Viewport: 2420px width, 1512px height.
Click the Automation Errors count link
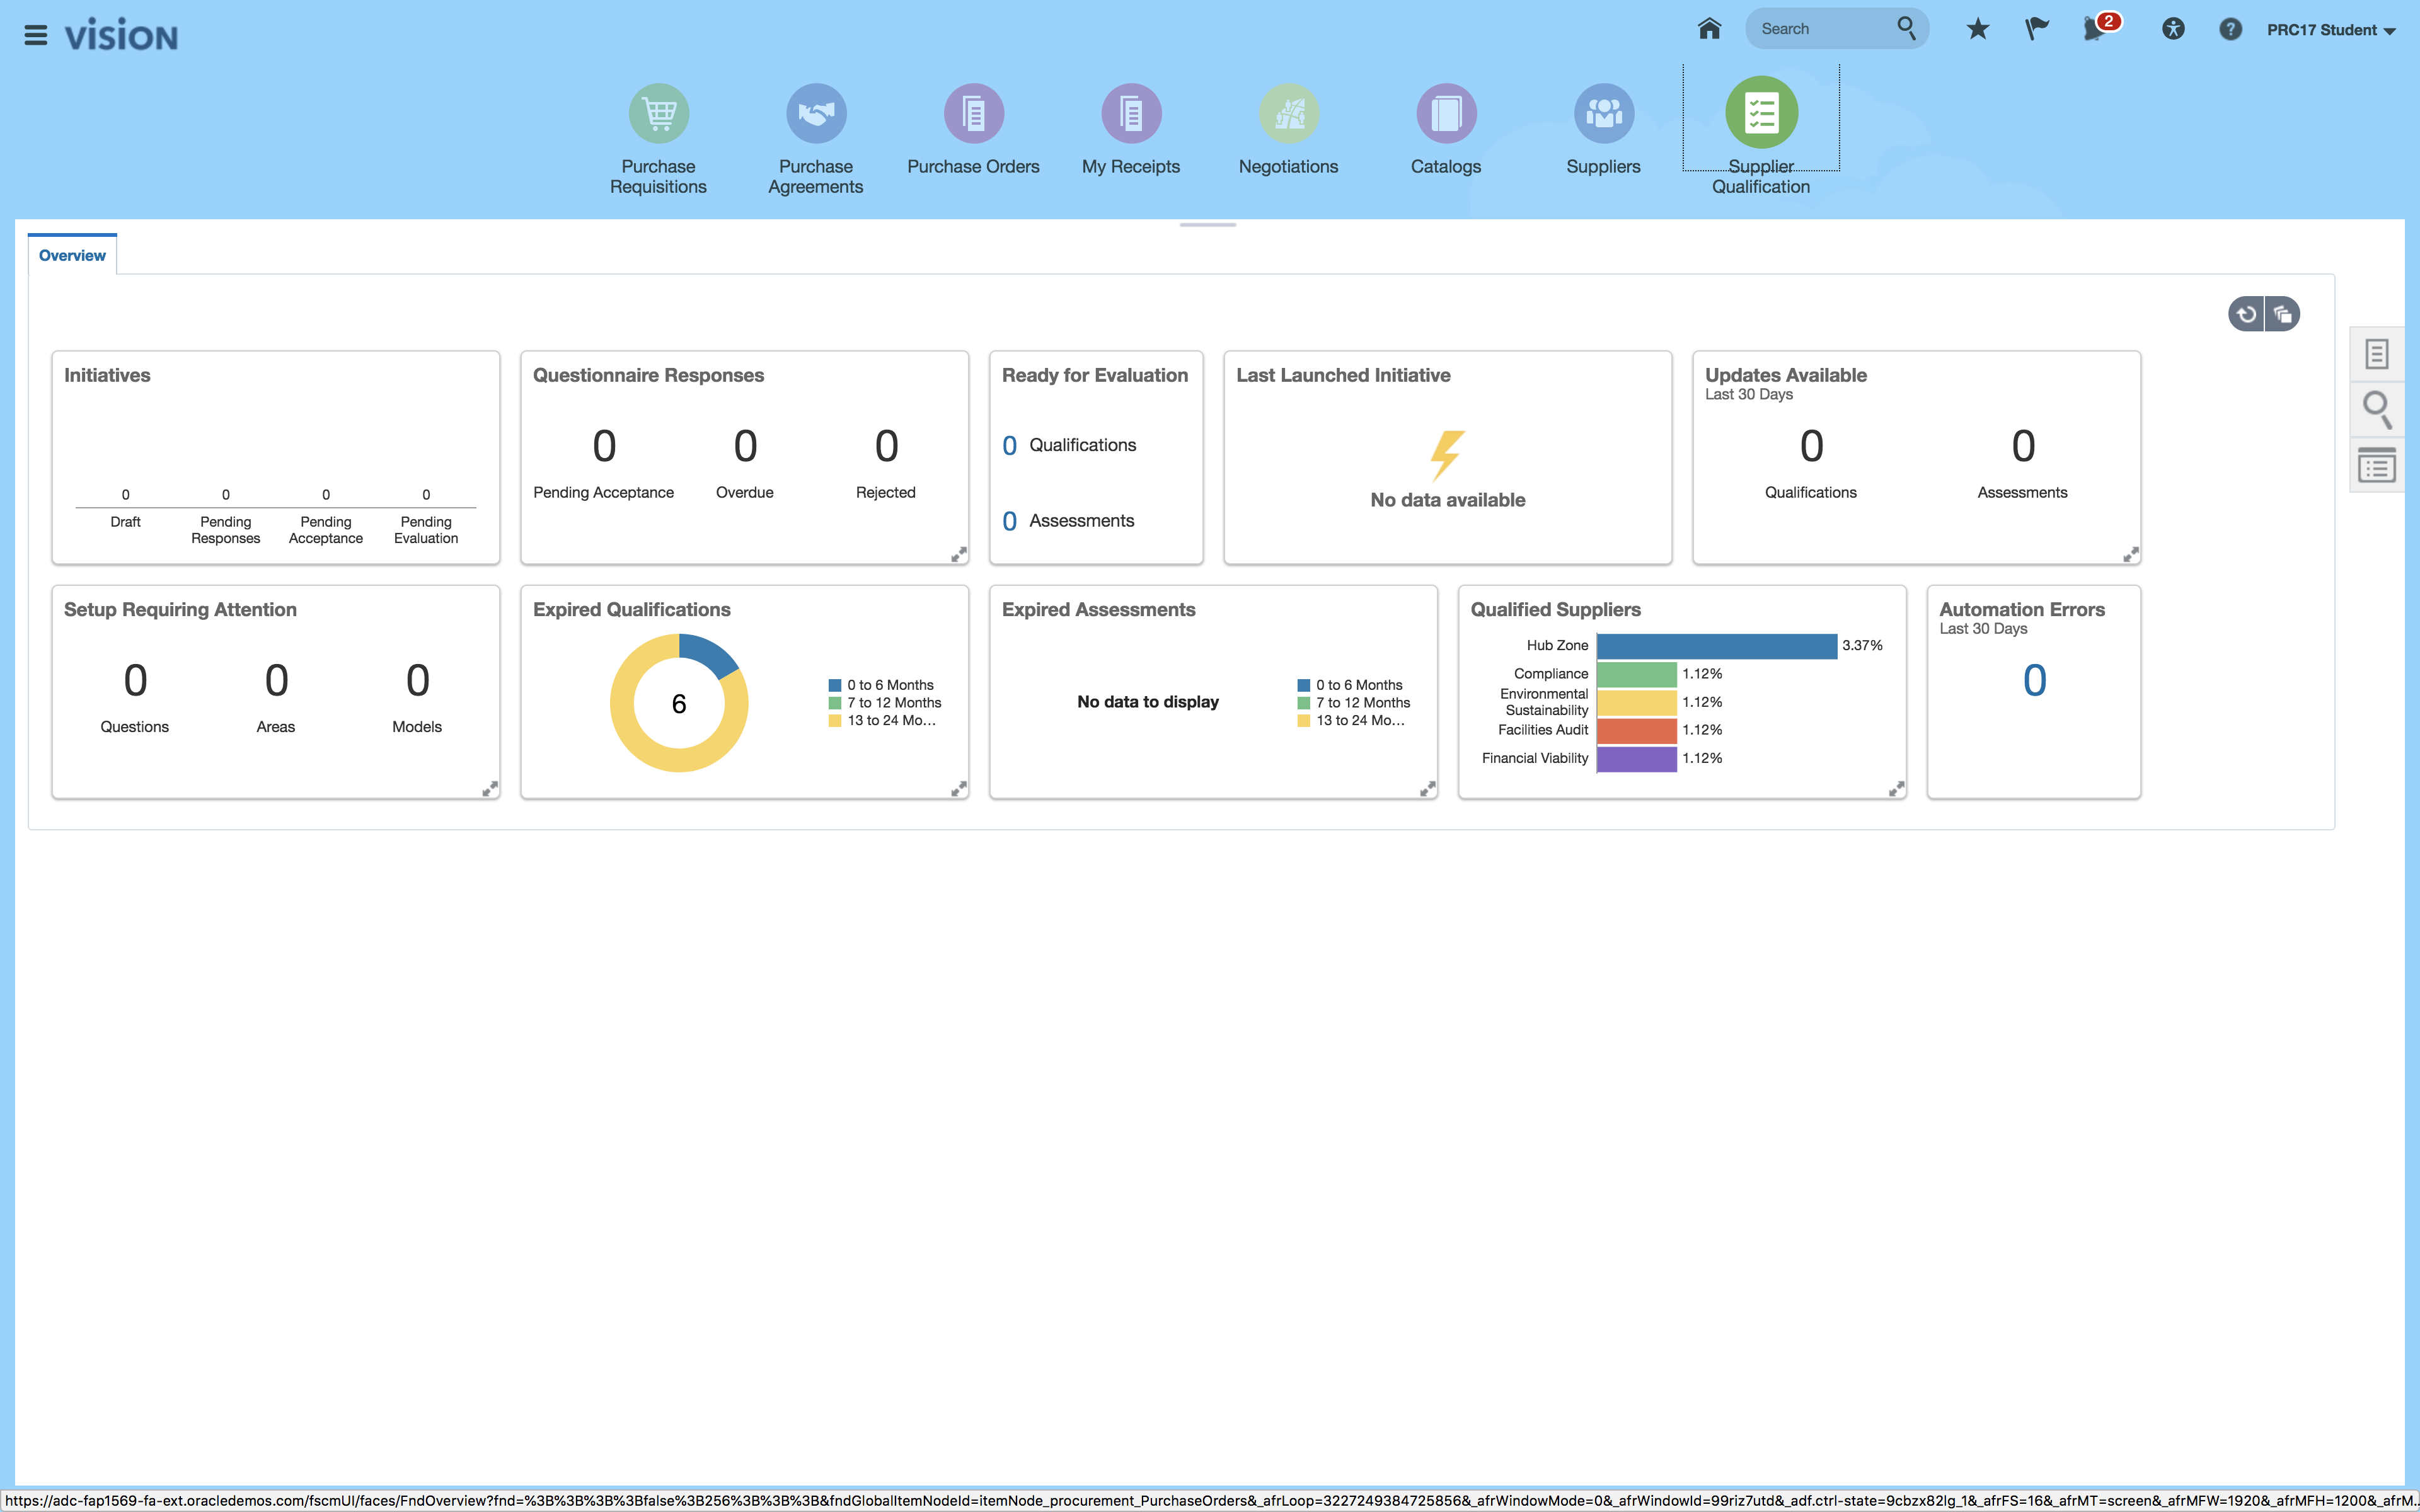[2034, 681]
